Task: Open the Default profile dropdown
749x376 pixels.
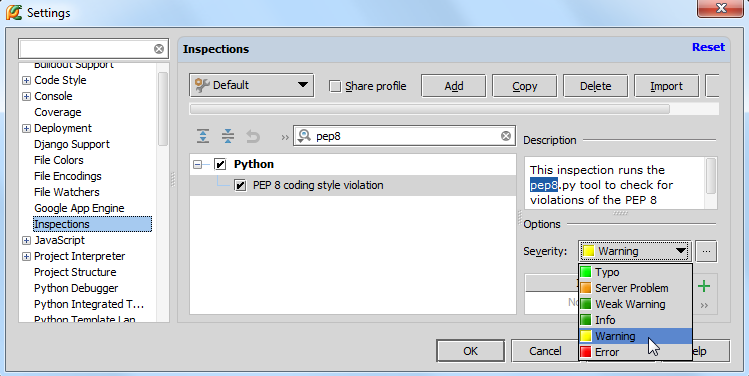Action: 252,86
